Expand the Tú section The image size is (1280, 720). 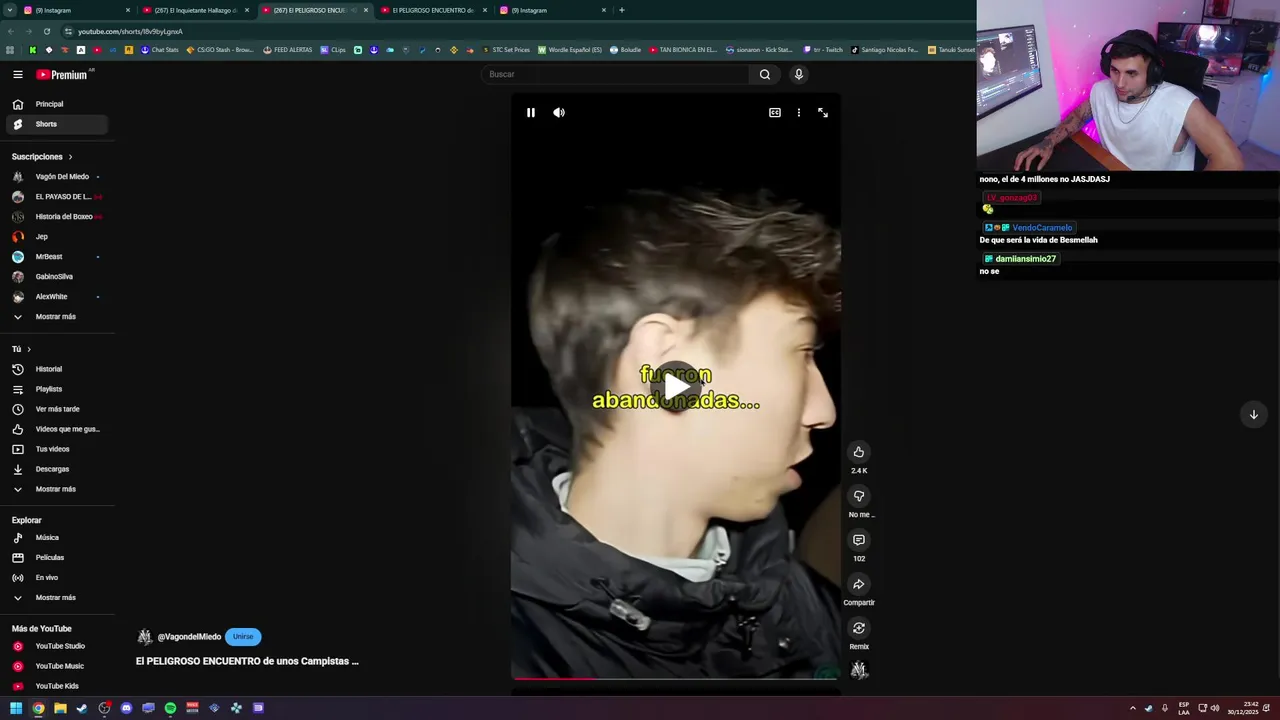(x=22, y=349)
